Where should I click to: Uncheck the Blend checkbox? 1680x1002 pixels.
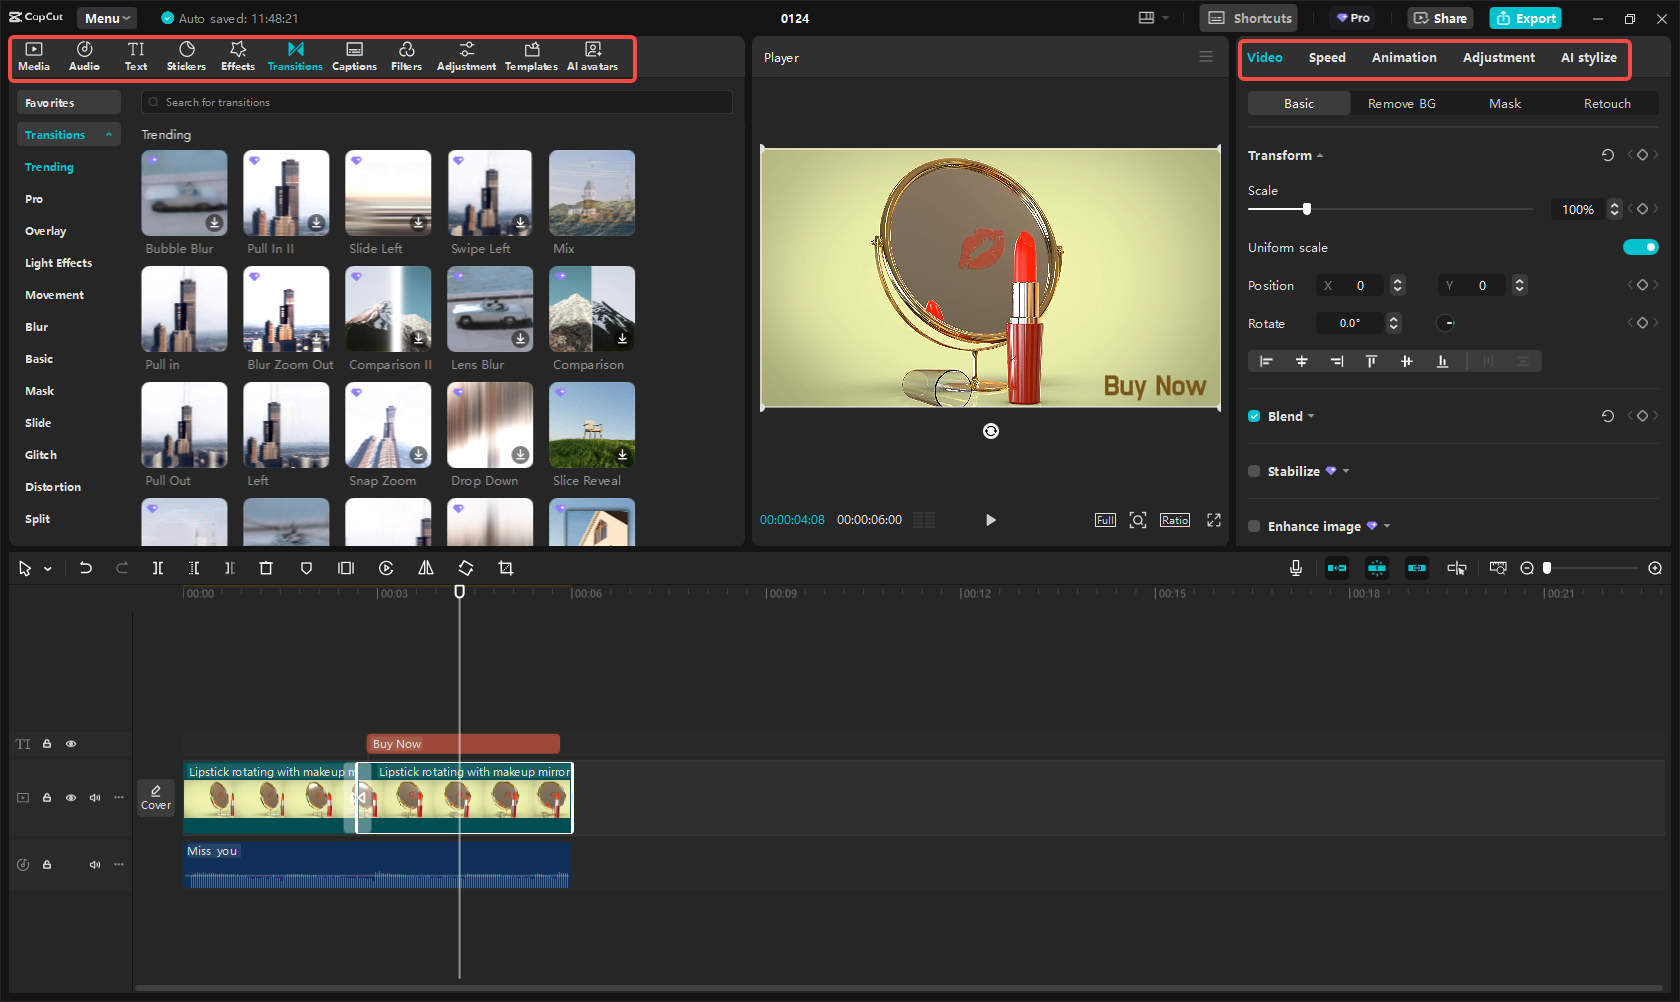tap(1254, 416)
